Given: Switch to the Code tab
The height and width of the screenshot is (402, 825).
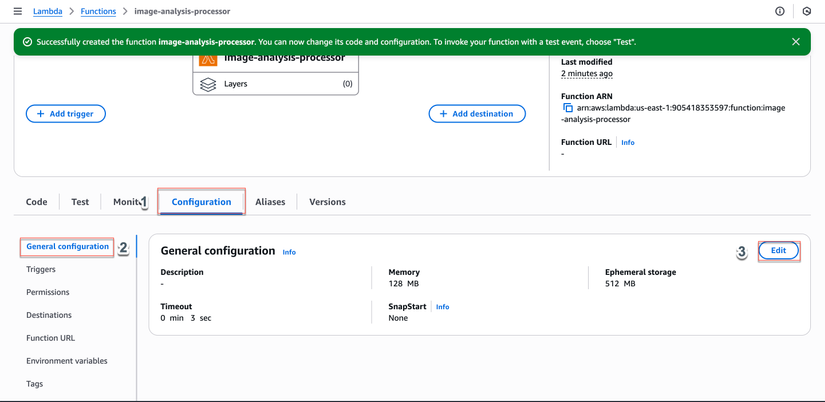Looking at the screenshot, I should point(37,202).
